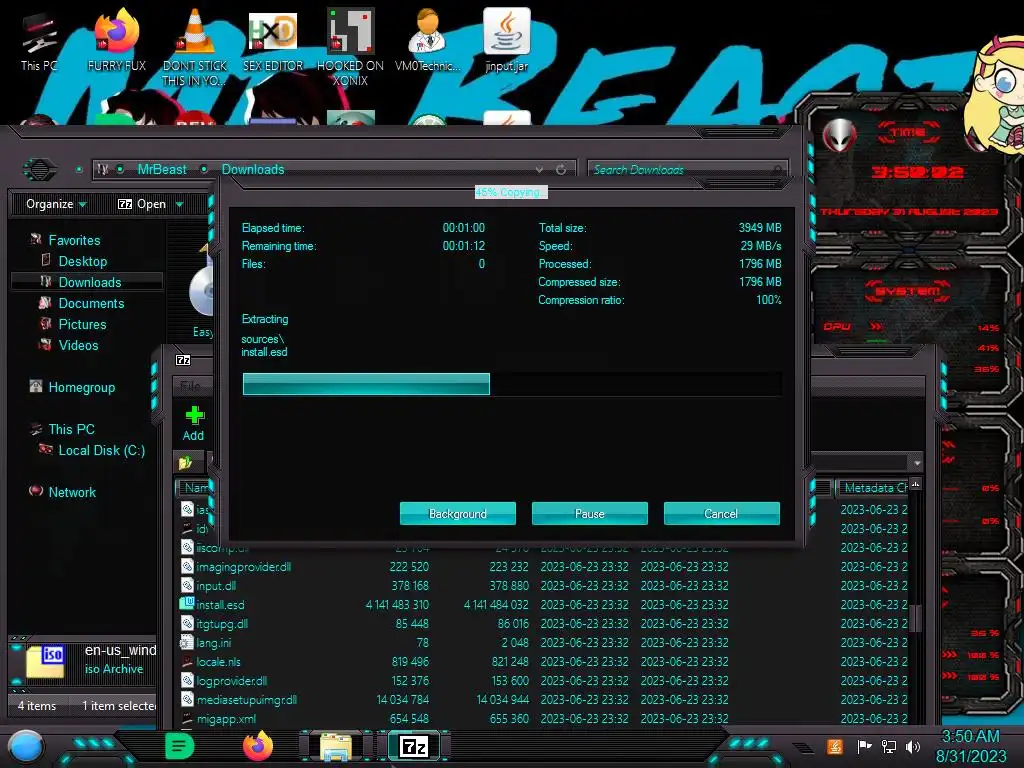Select the iso archive thumbnail in details pane
Screen dimensions: 1024x768
pos(45,661)
